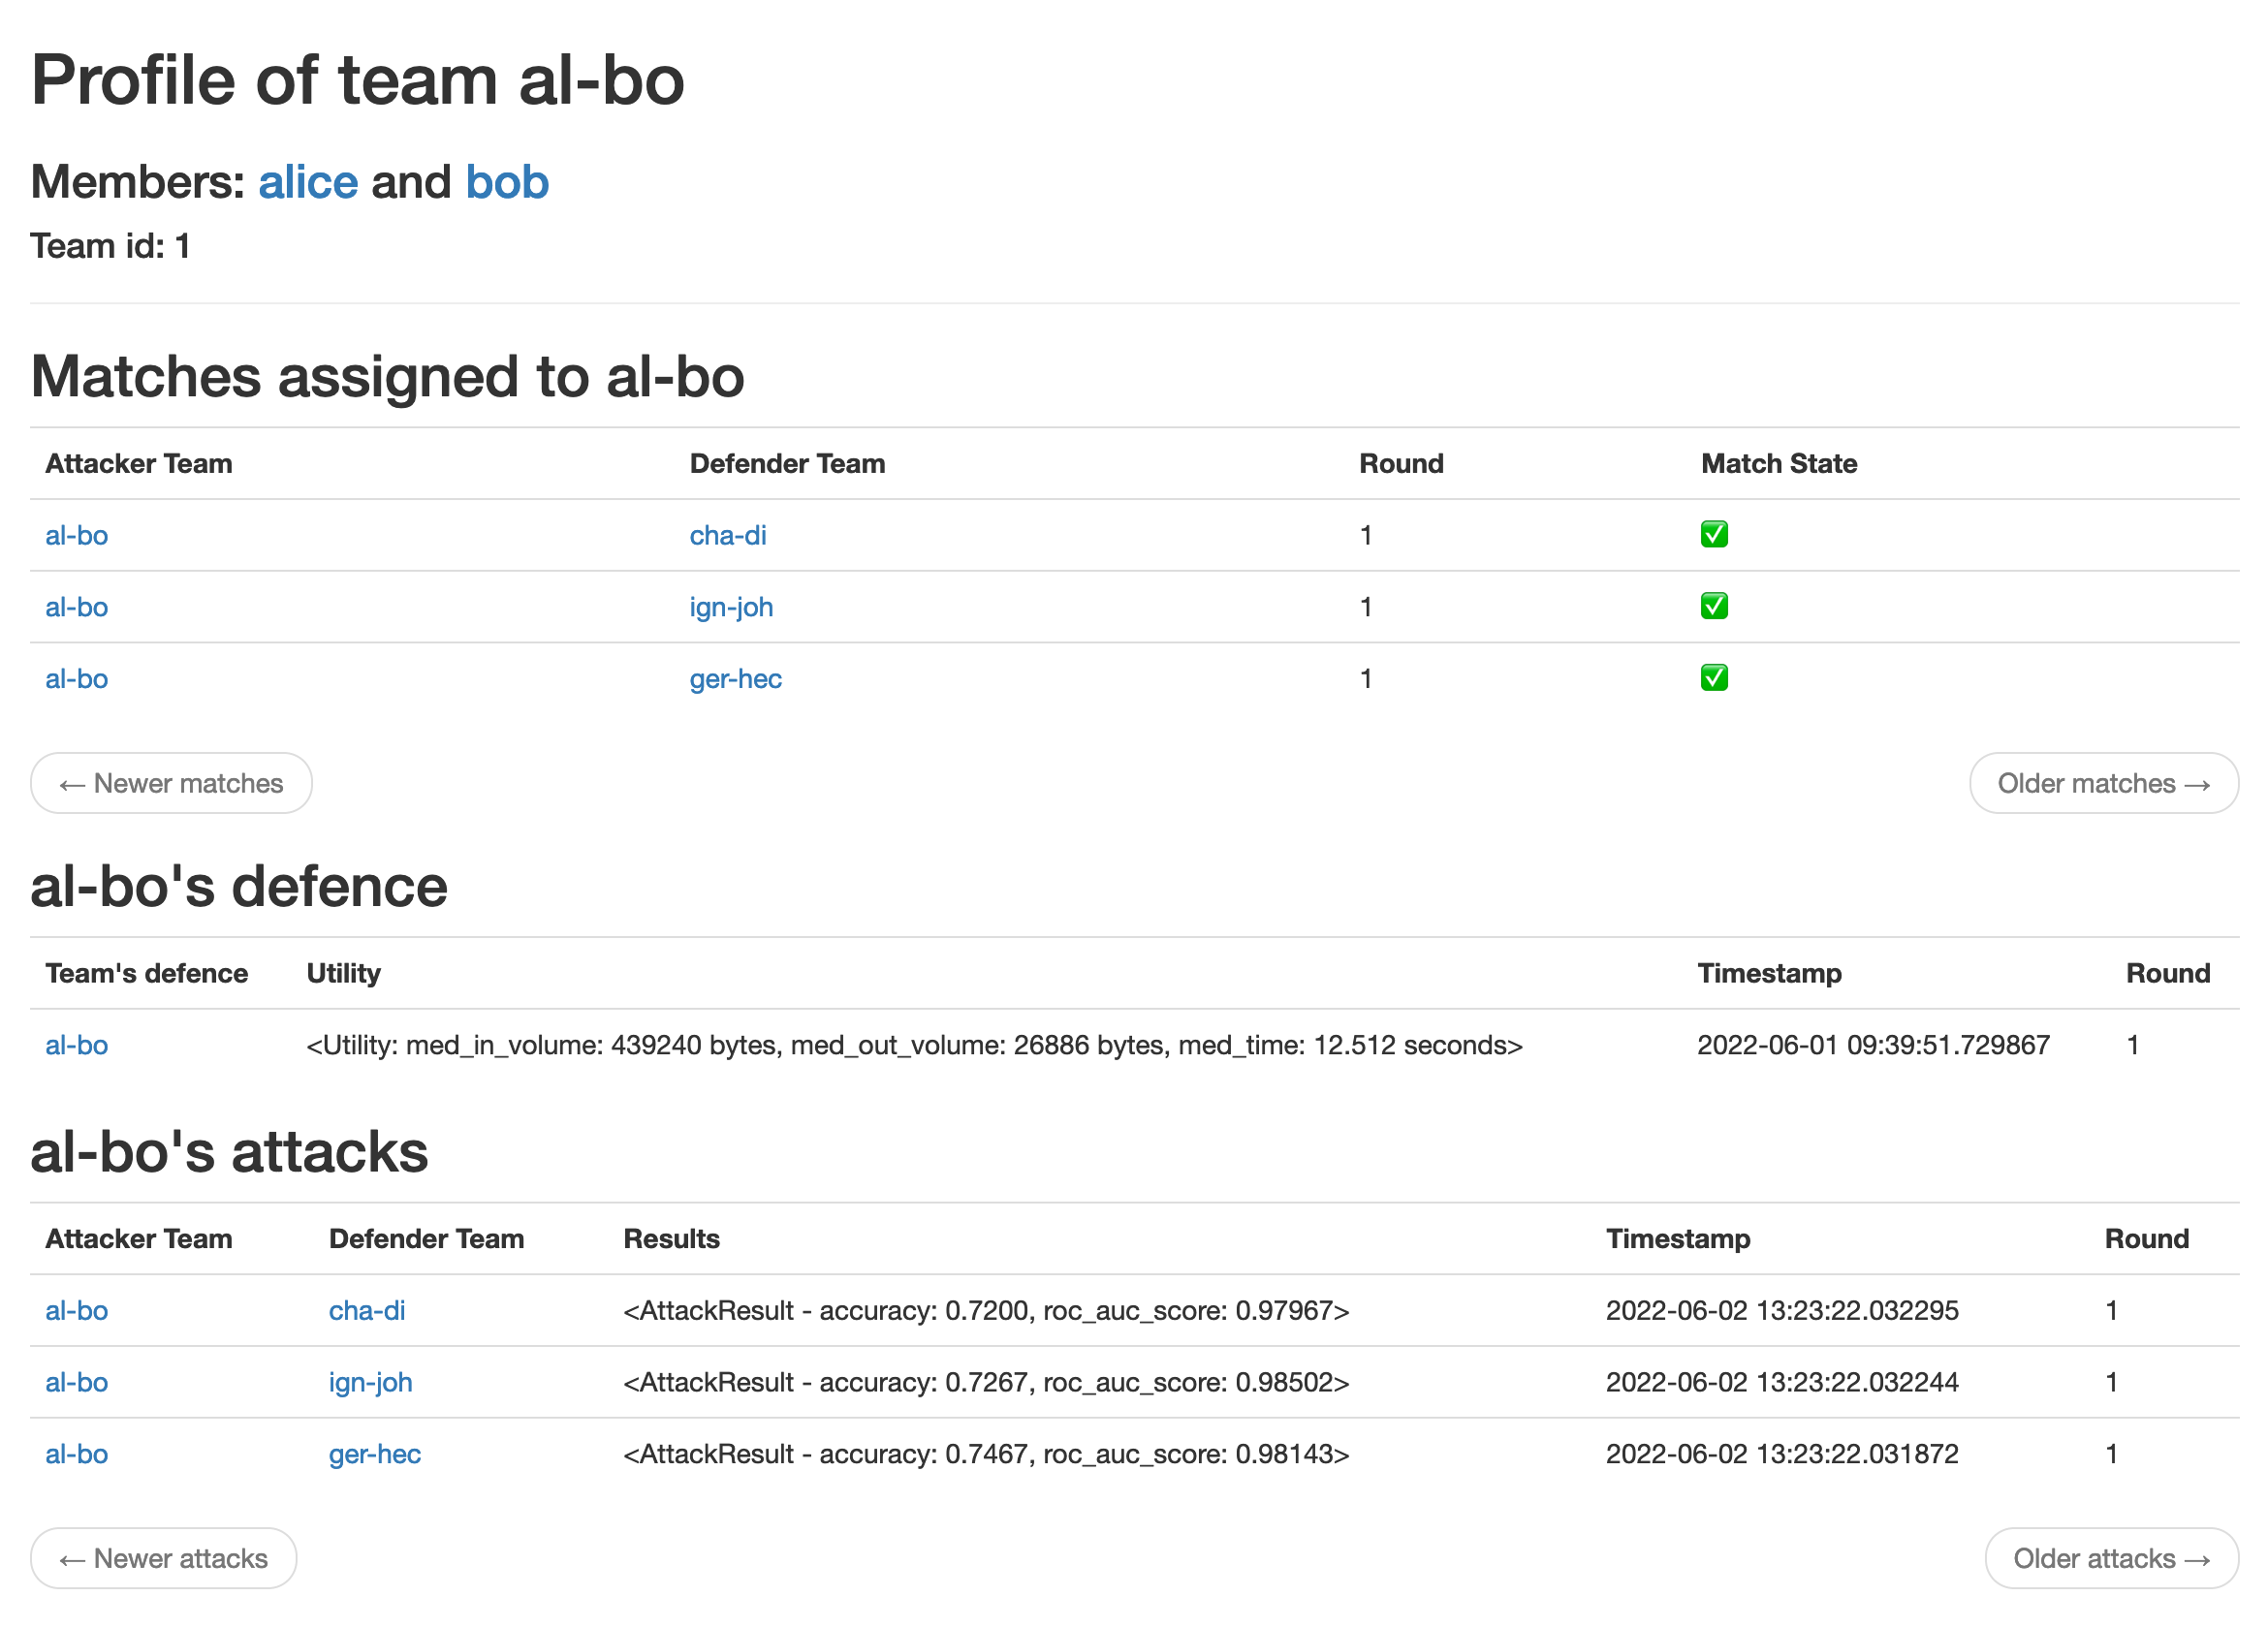Screen dimensions: 2268x1627
Task: Load Newer attacks page
Action: (164, 1558)
